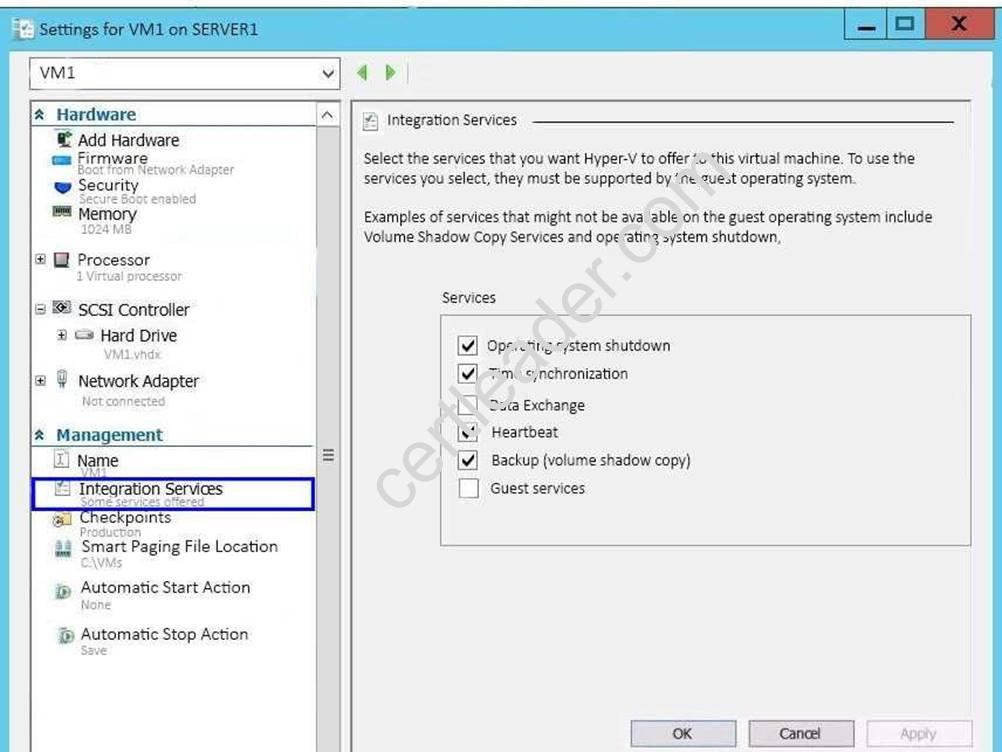Toggle the Heartbeat service checkbox
This screenshot has height=752, width=1002.
pos(468,432)
